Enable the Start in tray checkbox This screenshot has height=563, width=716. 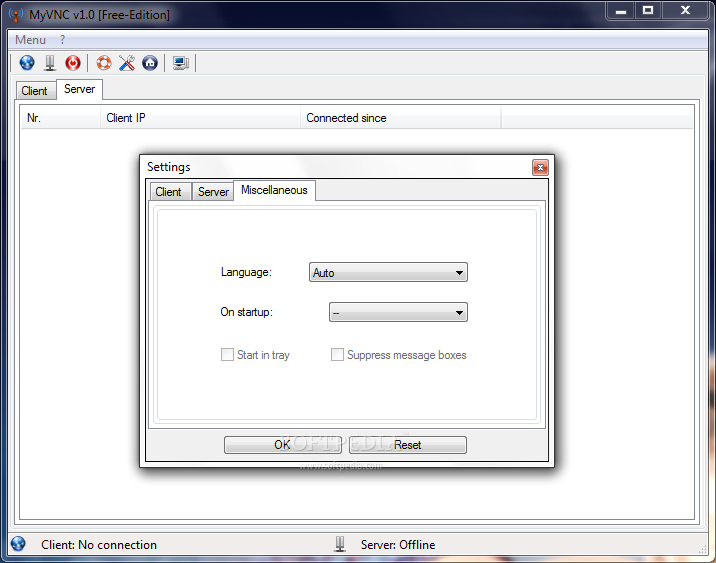[x=227, y=354]
